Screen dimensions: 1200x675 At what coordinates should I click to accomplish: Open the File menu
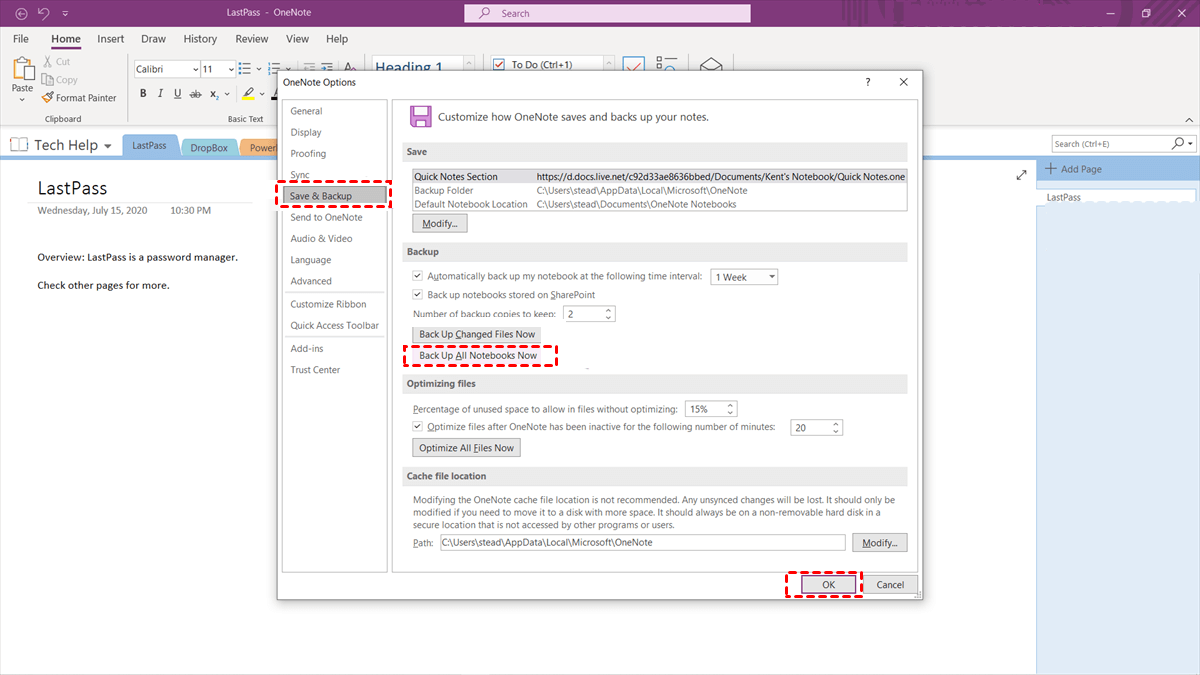(x=21, y=39)
